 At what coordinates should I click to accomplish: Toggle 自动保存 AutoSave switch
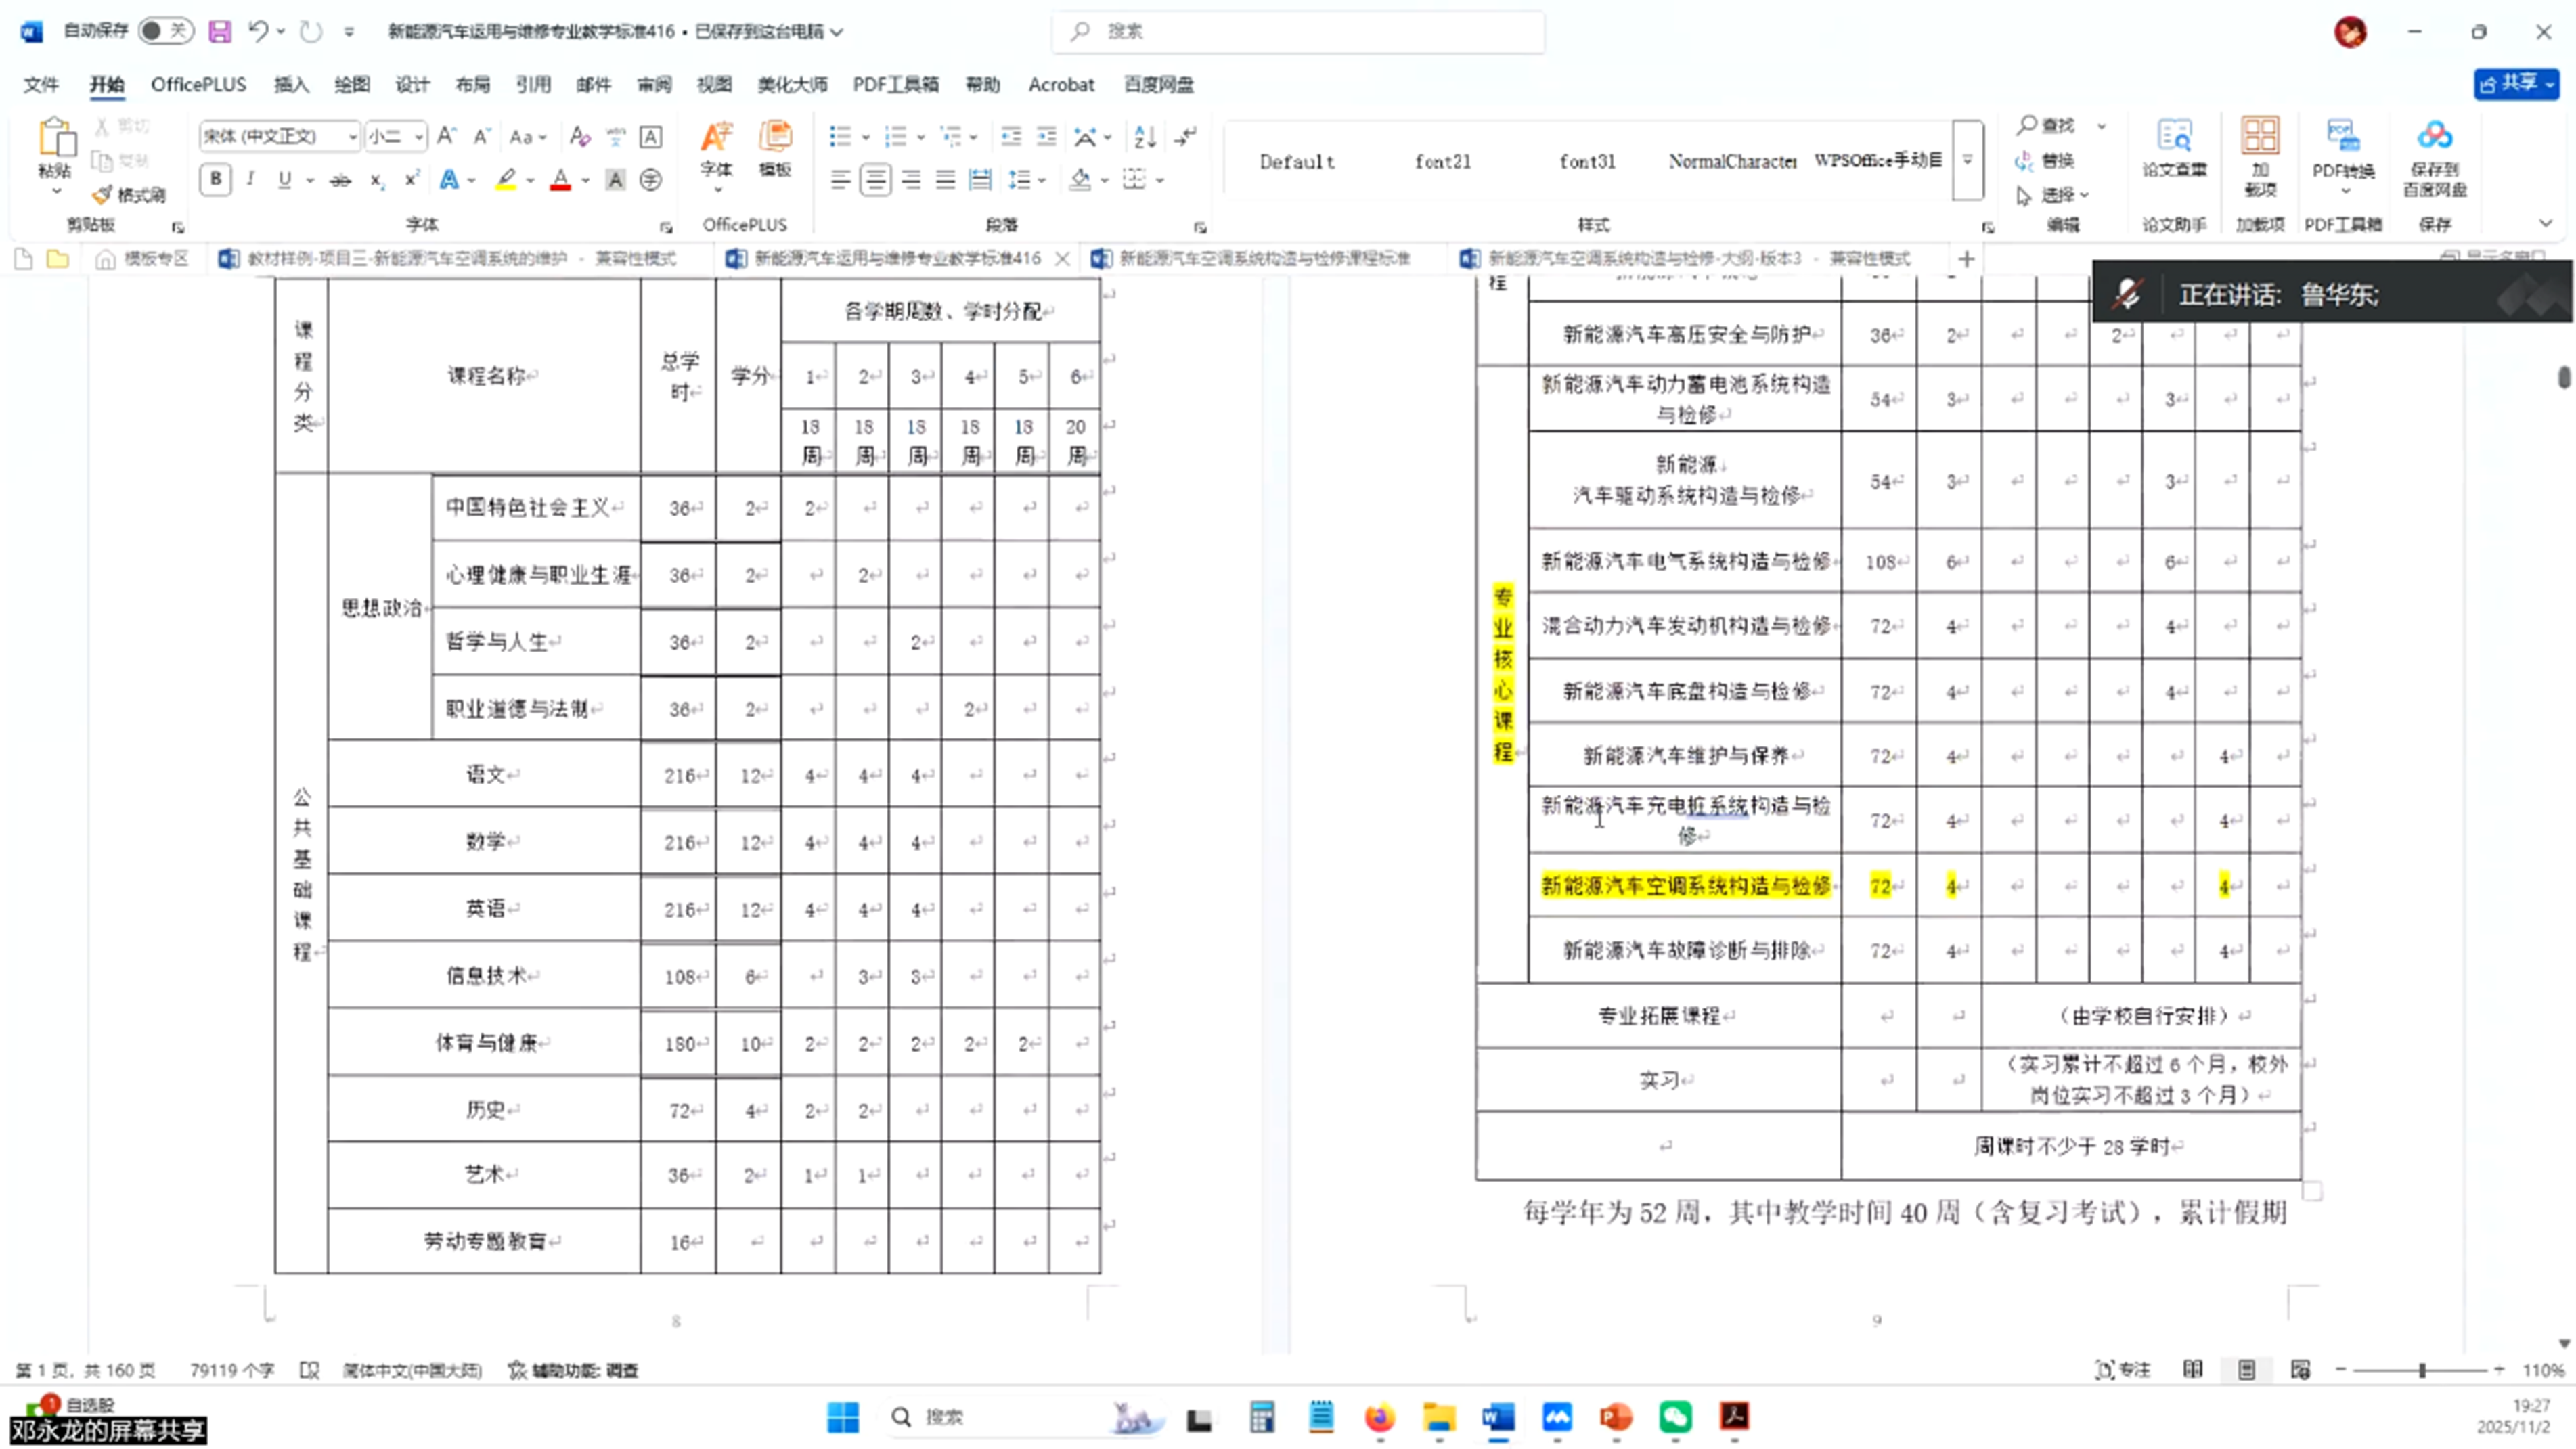point(165,31)
